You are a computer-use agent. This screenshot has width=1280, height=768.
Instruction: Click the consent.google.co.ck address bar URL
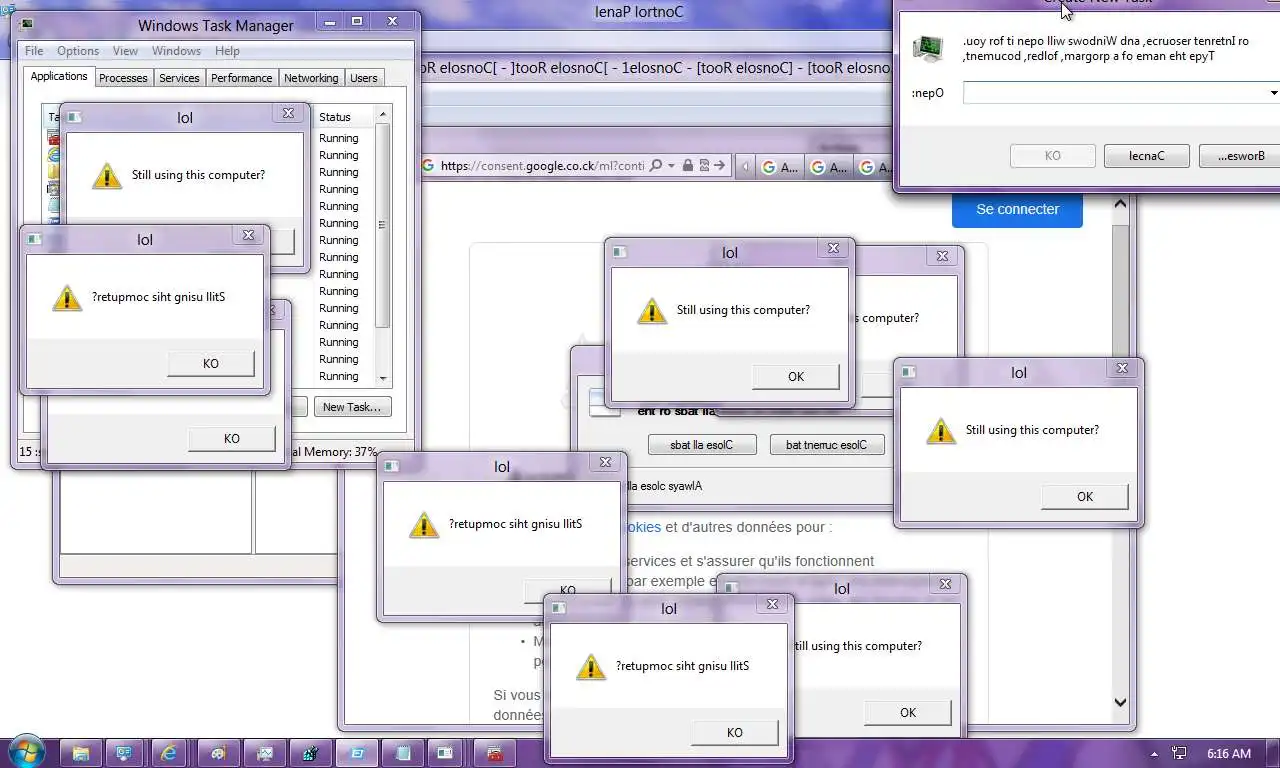pyautogui.click(x=542, y=166)
